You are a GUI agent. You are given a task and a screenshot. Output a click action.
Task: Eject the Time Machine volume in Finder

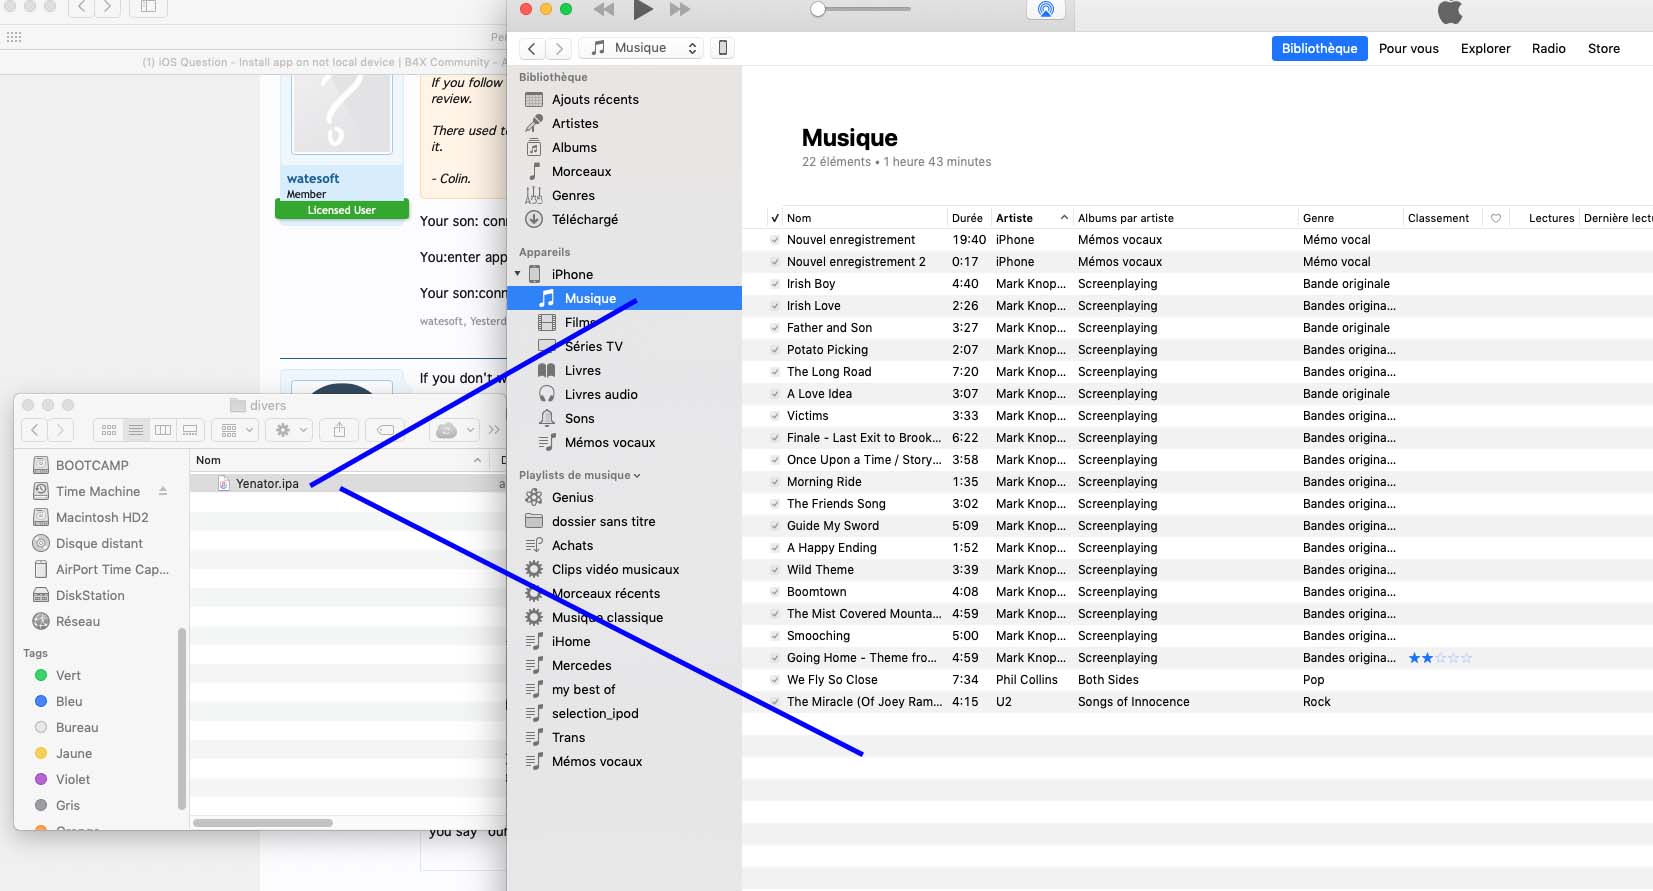click(x=163, y=491)
